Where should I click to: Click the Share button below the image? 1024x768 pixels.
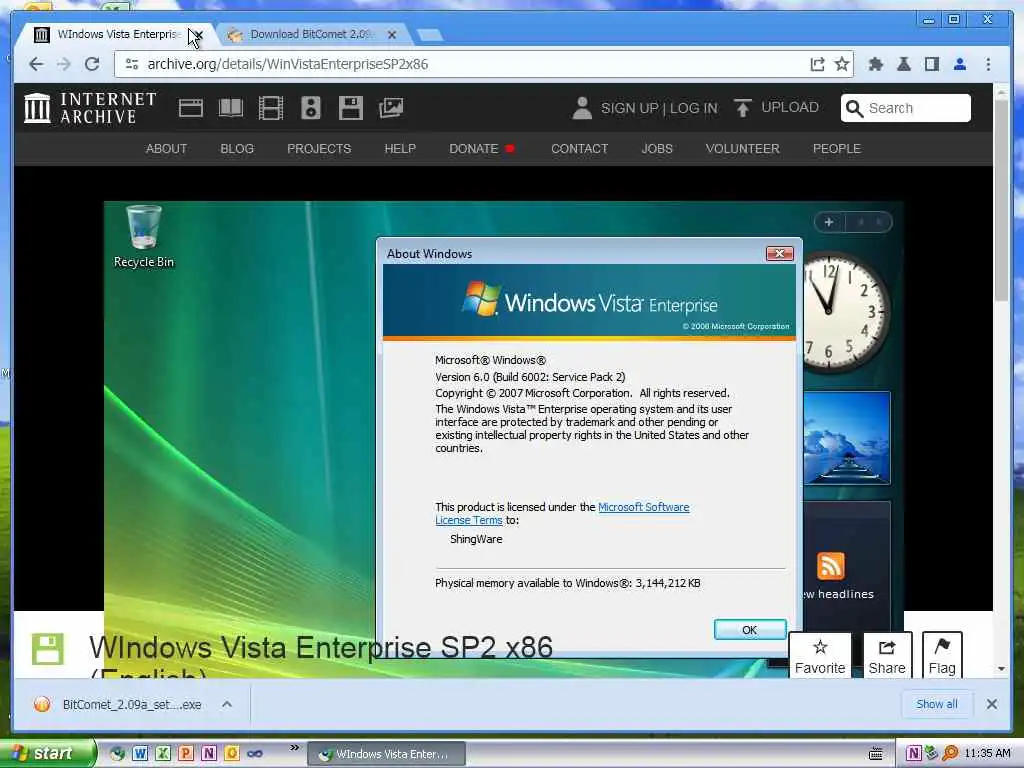pos(887,656)
